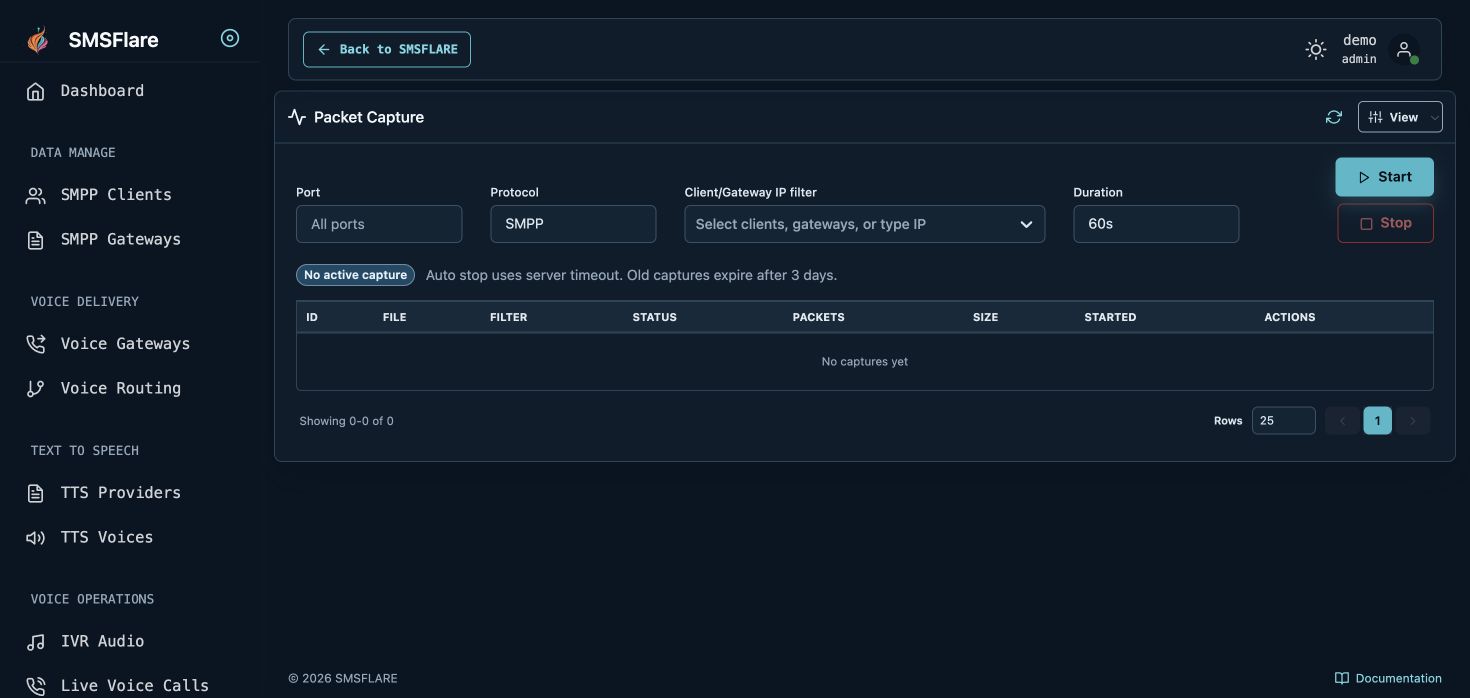The height and width of the screenshot is (698, 1470).
Task: Click the No active capture badge
Action: [x=355, y=275]
